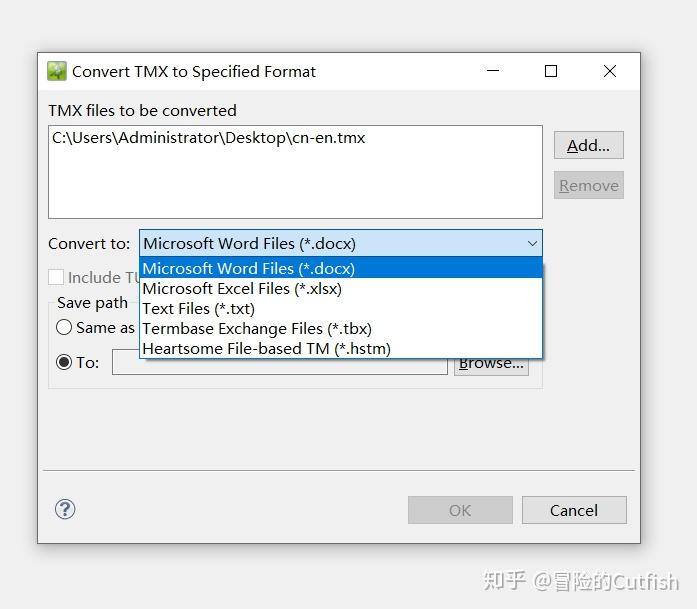The image size is (697, 609).
Task: Minimize the Convert TMX dialog
Action: click(493, 71)
